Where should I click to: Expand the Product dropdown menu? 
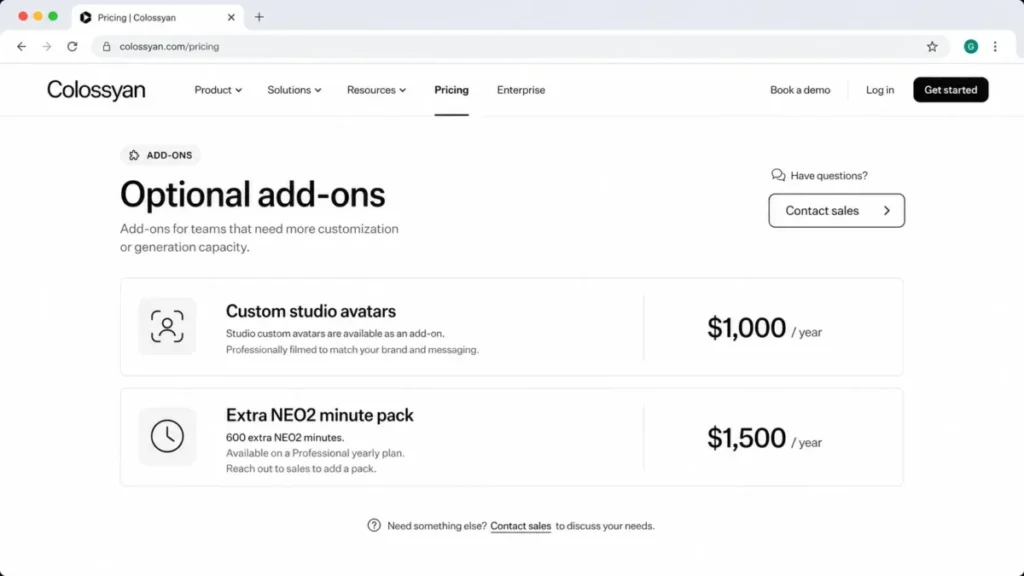(218, 90)
